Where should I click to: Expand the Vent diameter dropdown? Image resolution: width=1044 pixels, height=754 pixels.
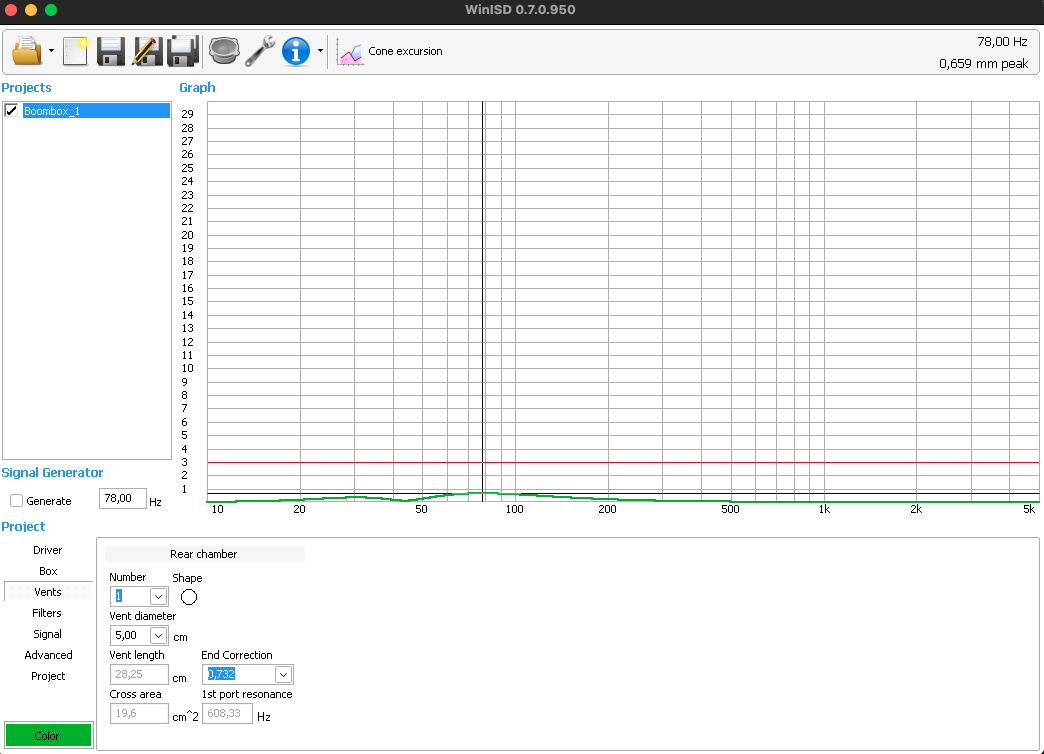pyautogui.click(x=158, y=635)
